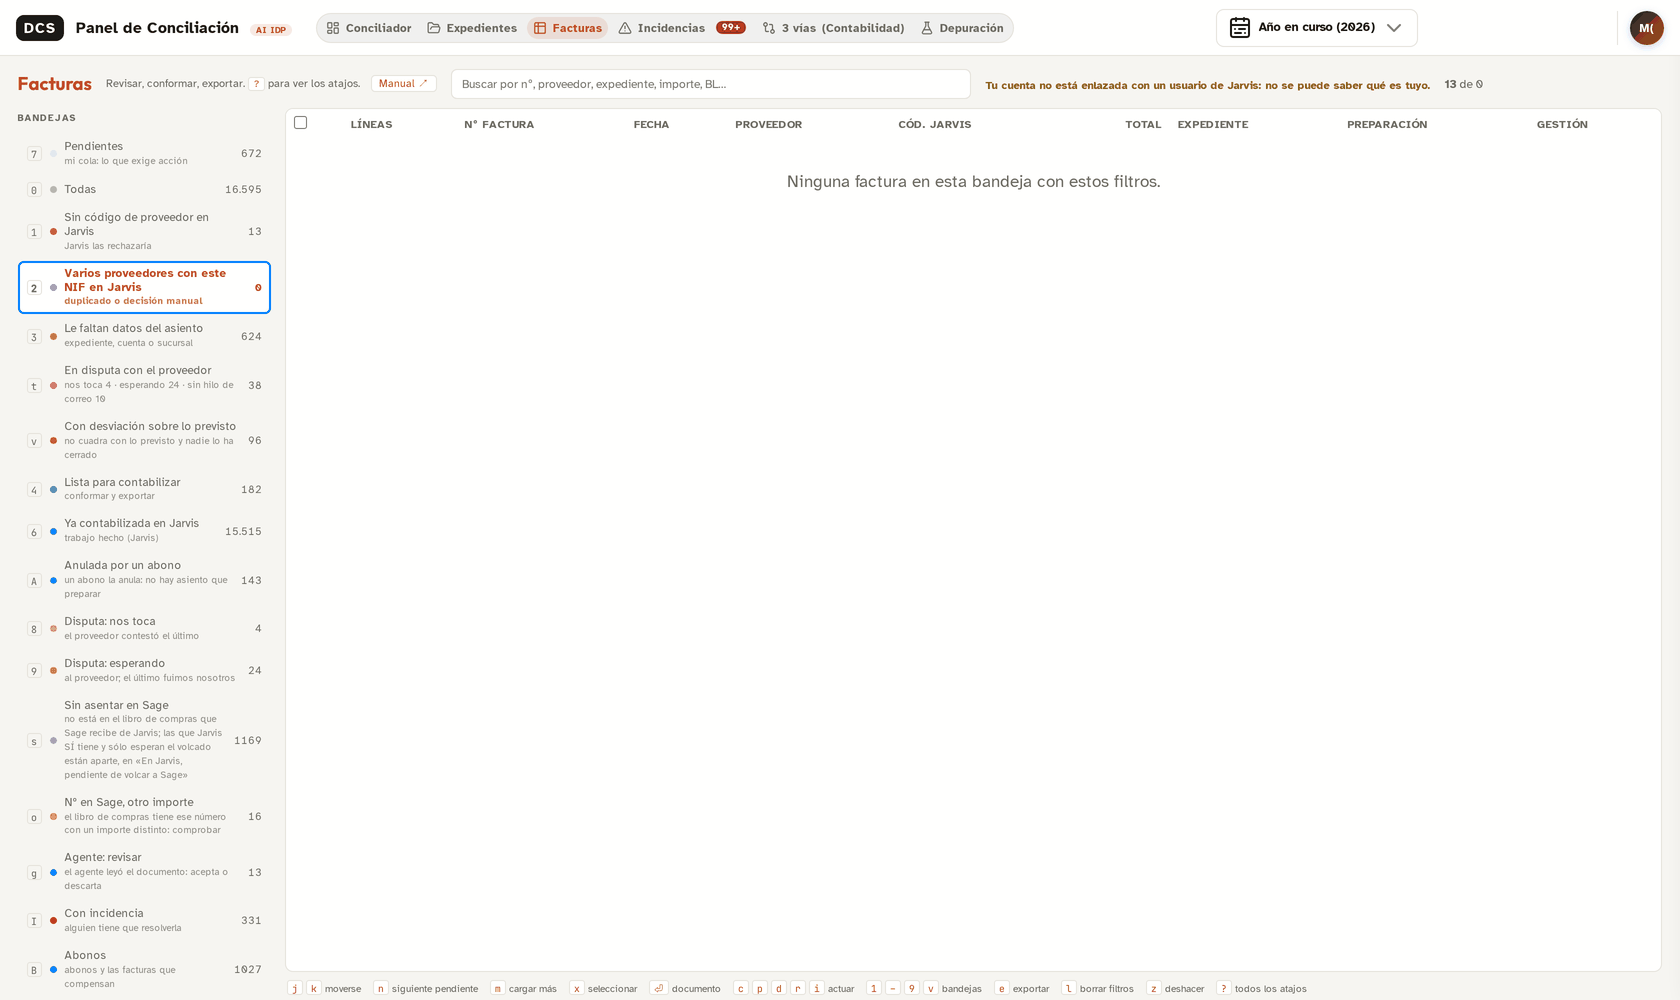Viewport: 1680px width, 1000px height.
Task: Select Sin código de proveedor en Jarvis tray
Action: [144, 231]
